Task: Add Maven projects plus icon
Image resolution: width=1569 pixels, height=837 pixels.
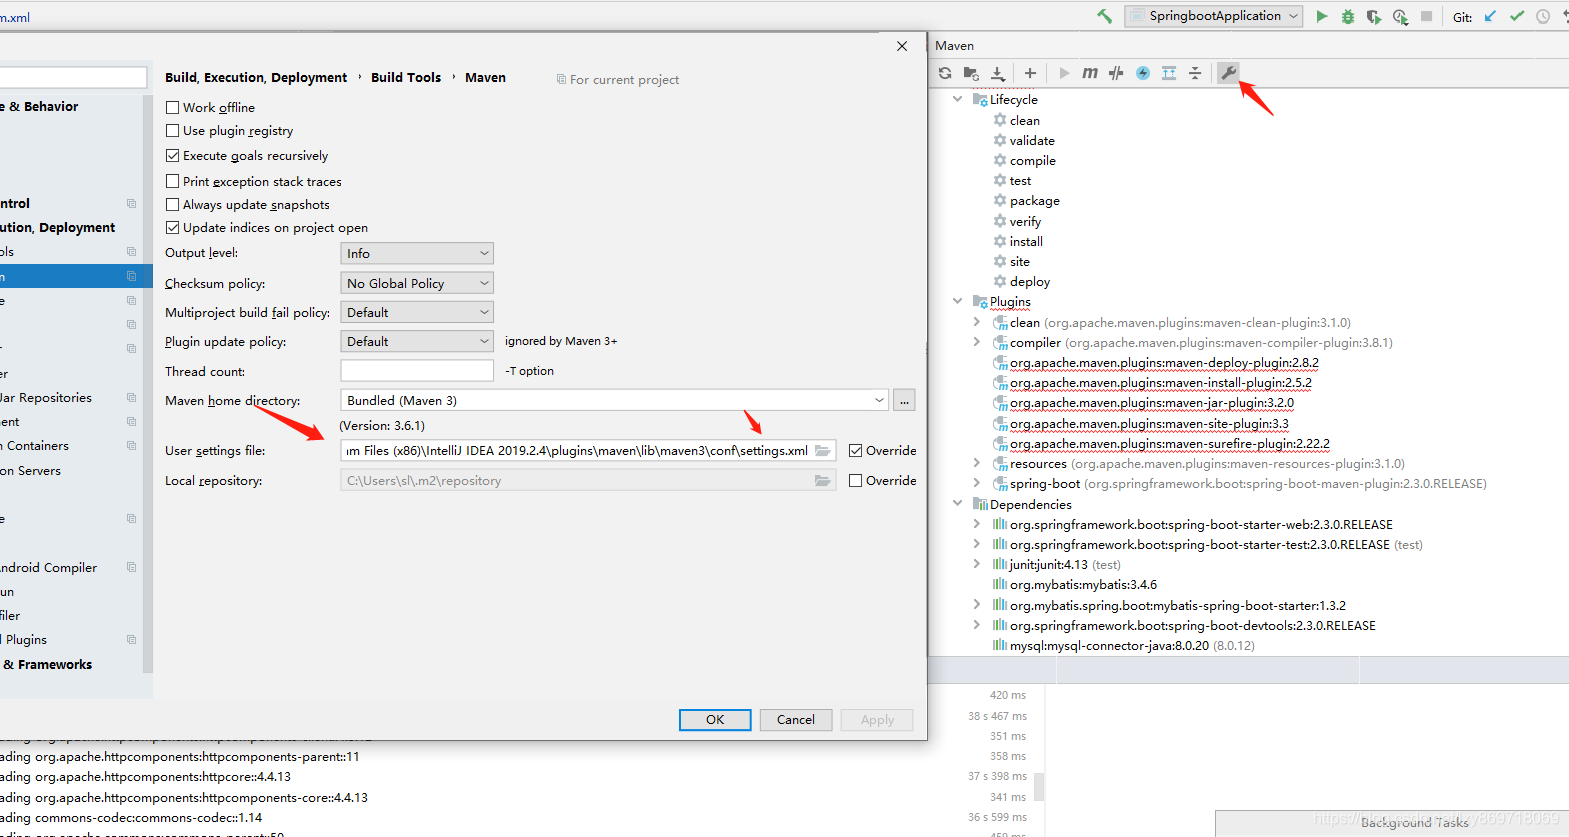Action: pos(1030,73)
